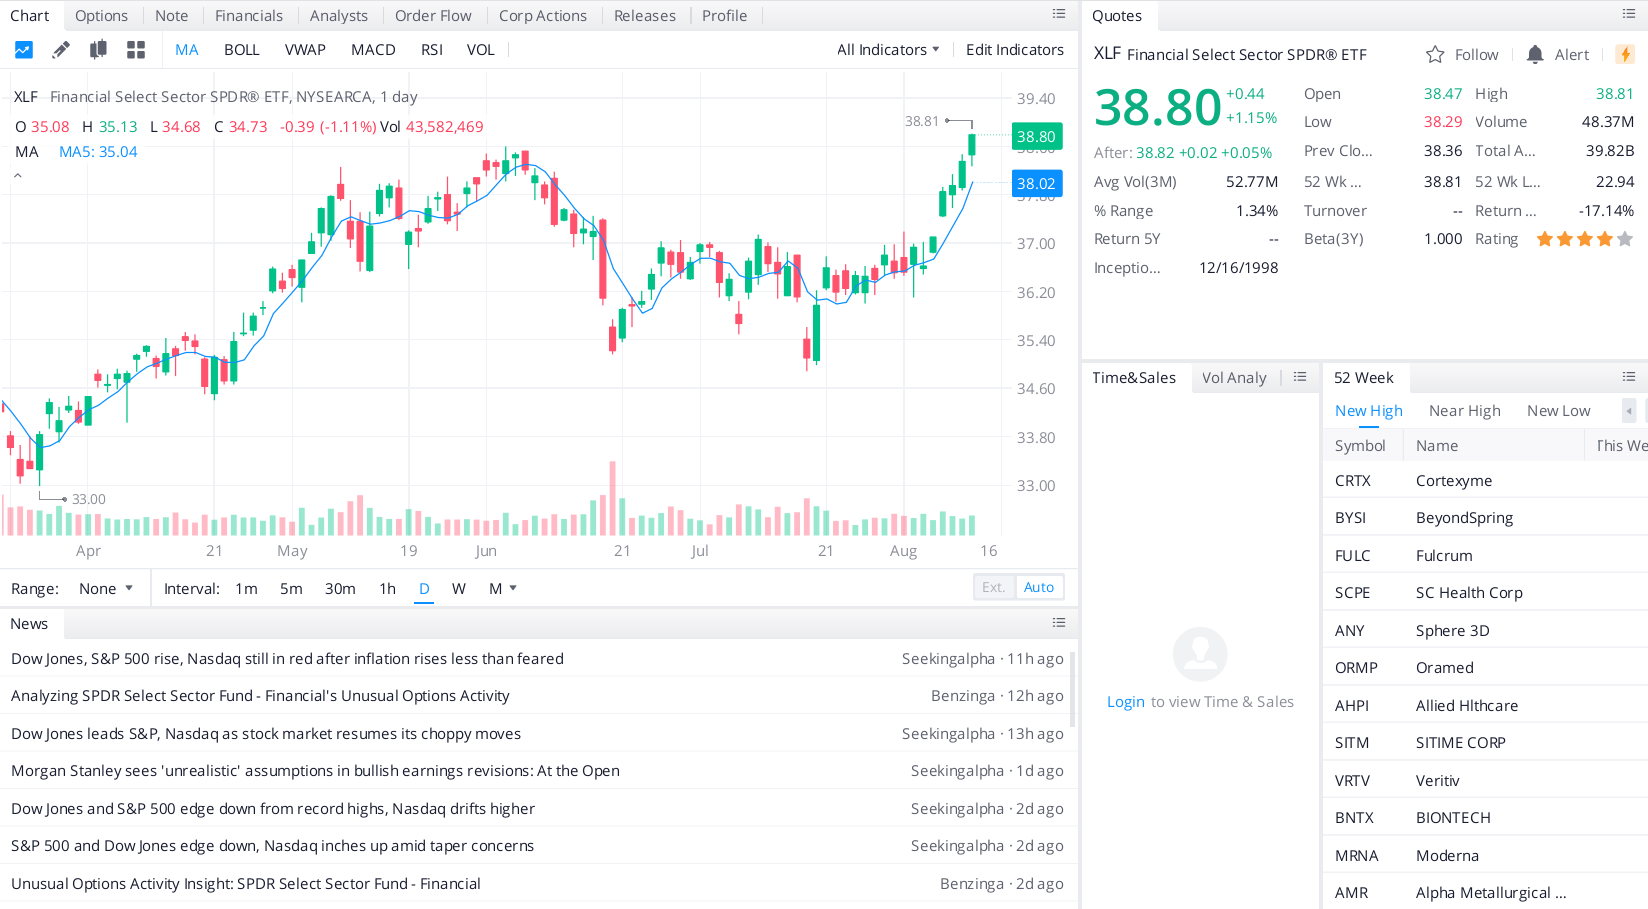Select the BNTX BIONTECH row
This screenshot has width=1648, height=909.
(x=1485, y=818)
